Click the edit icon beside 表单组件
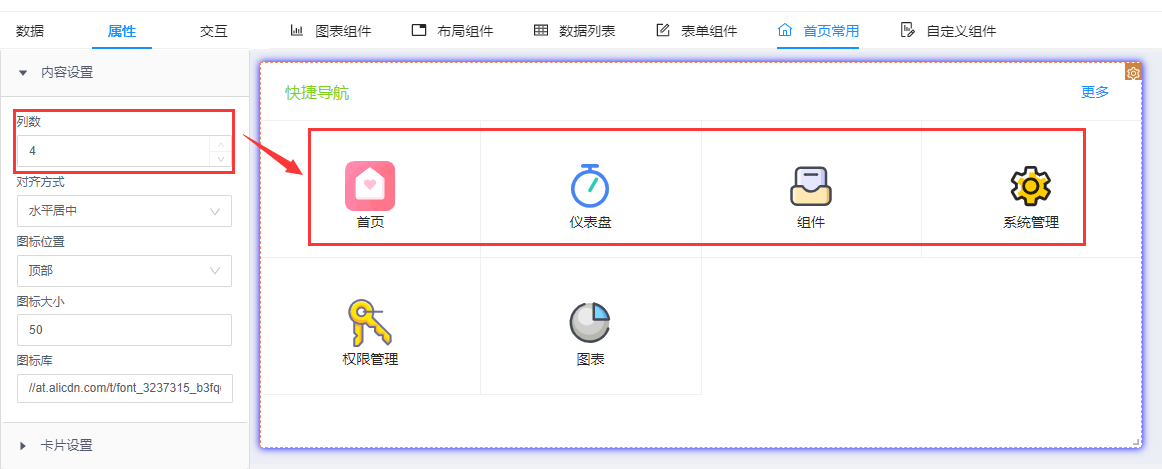This screenshot has width=1162, height=469. click(x=663, y=30)
